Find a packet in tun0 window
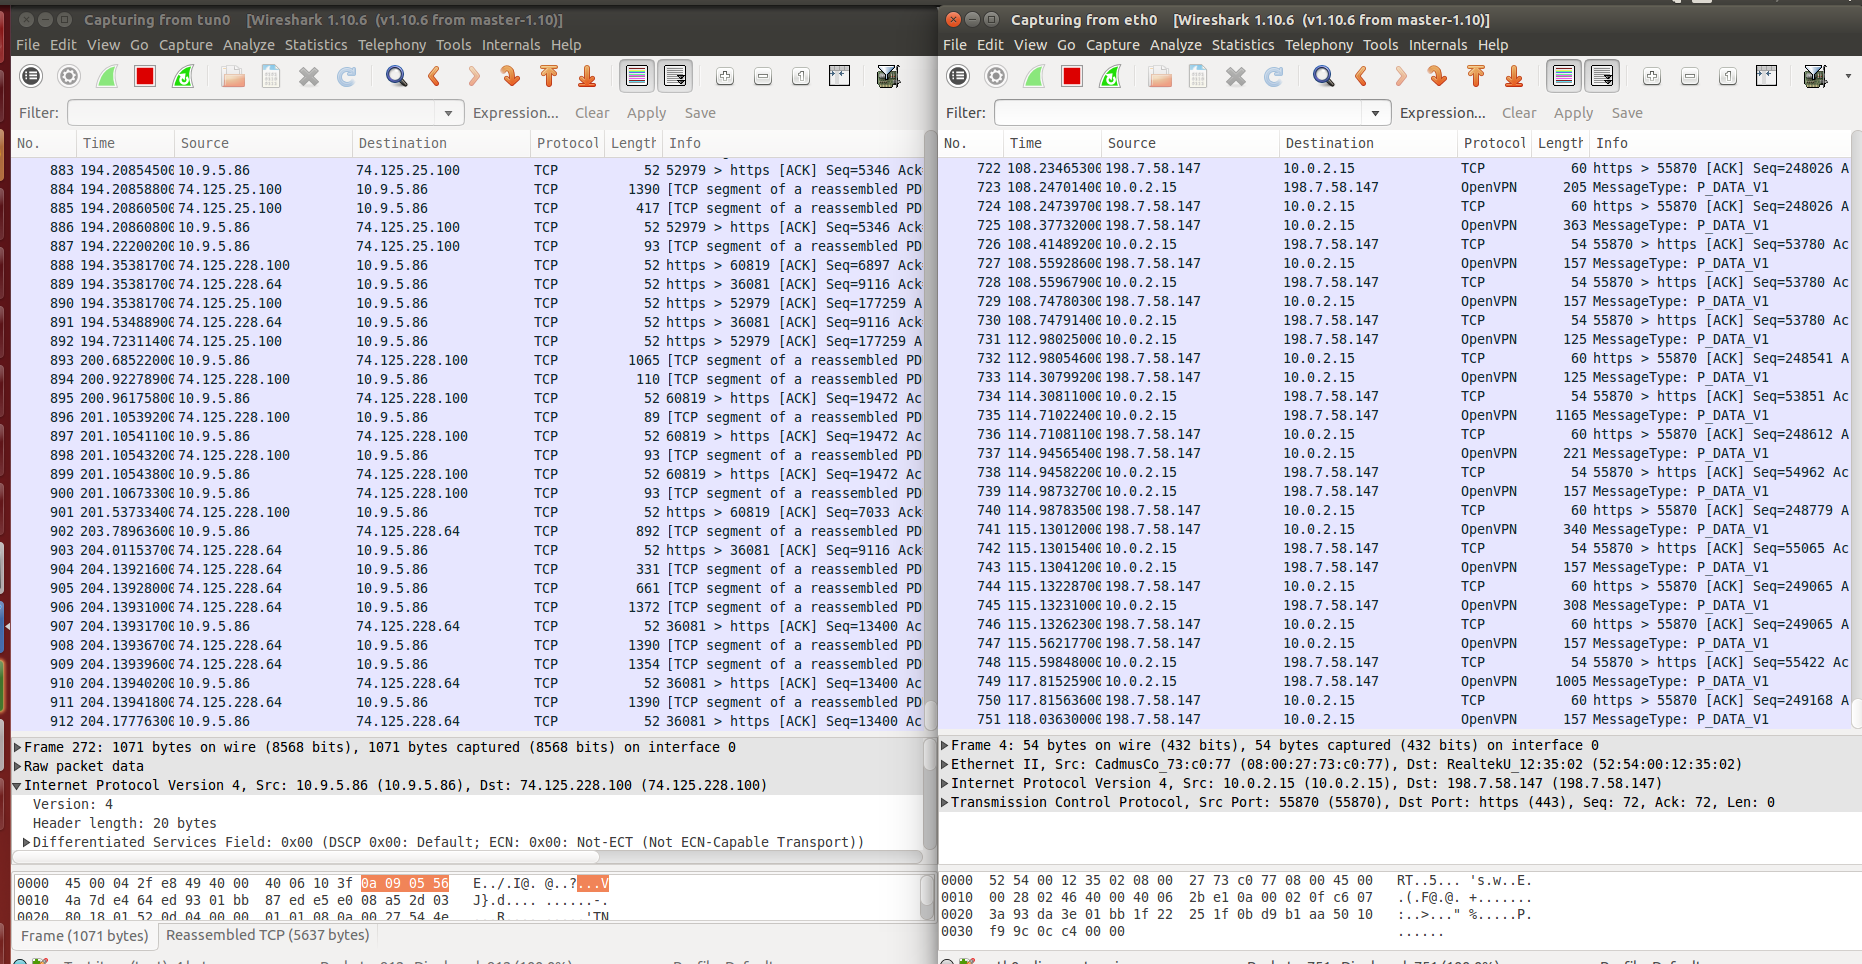 (397, 76)
